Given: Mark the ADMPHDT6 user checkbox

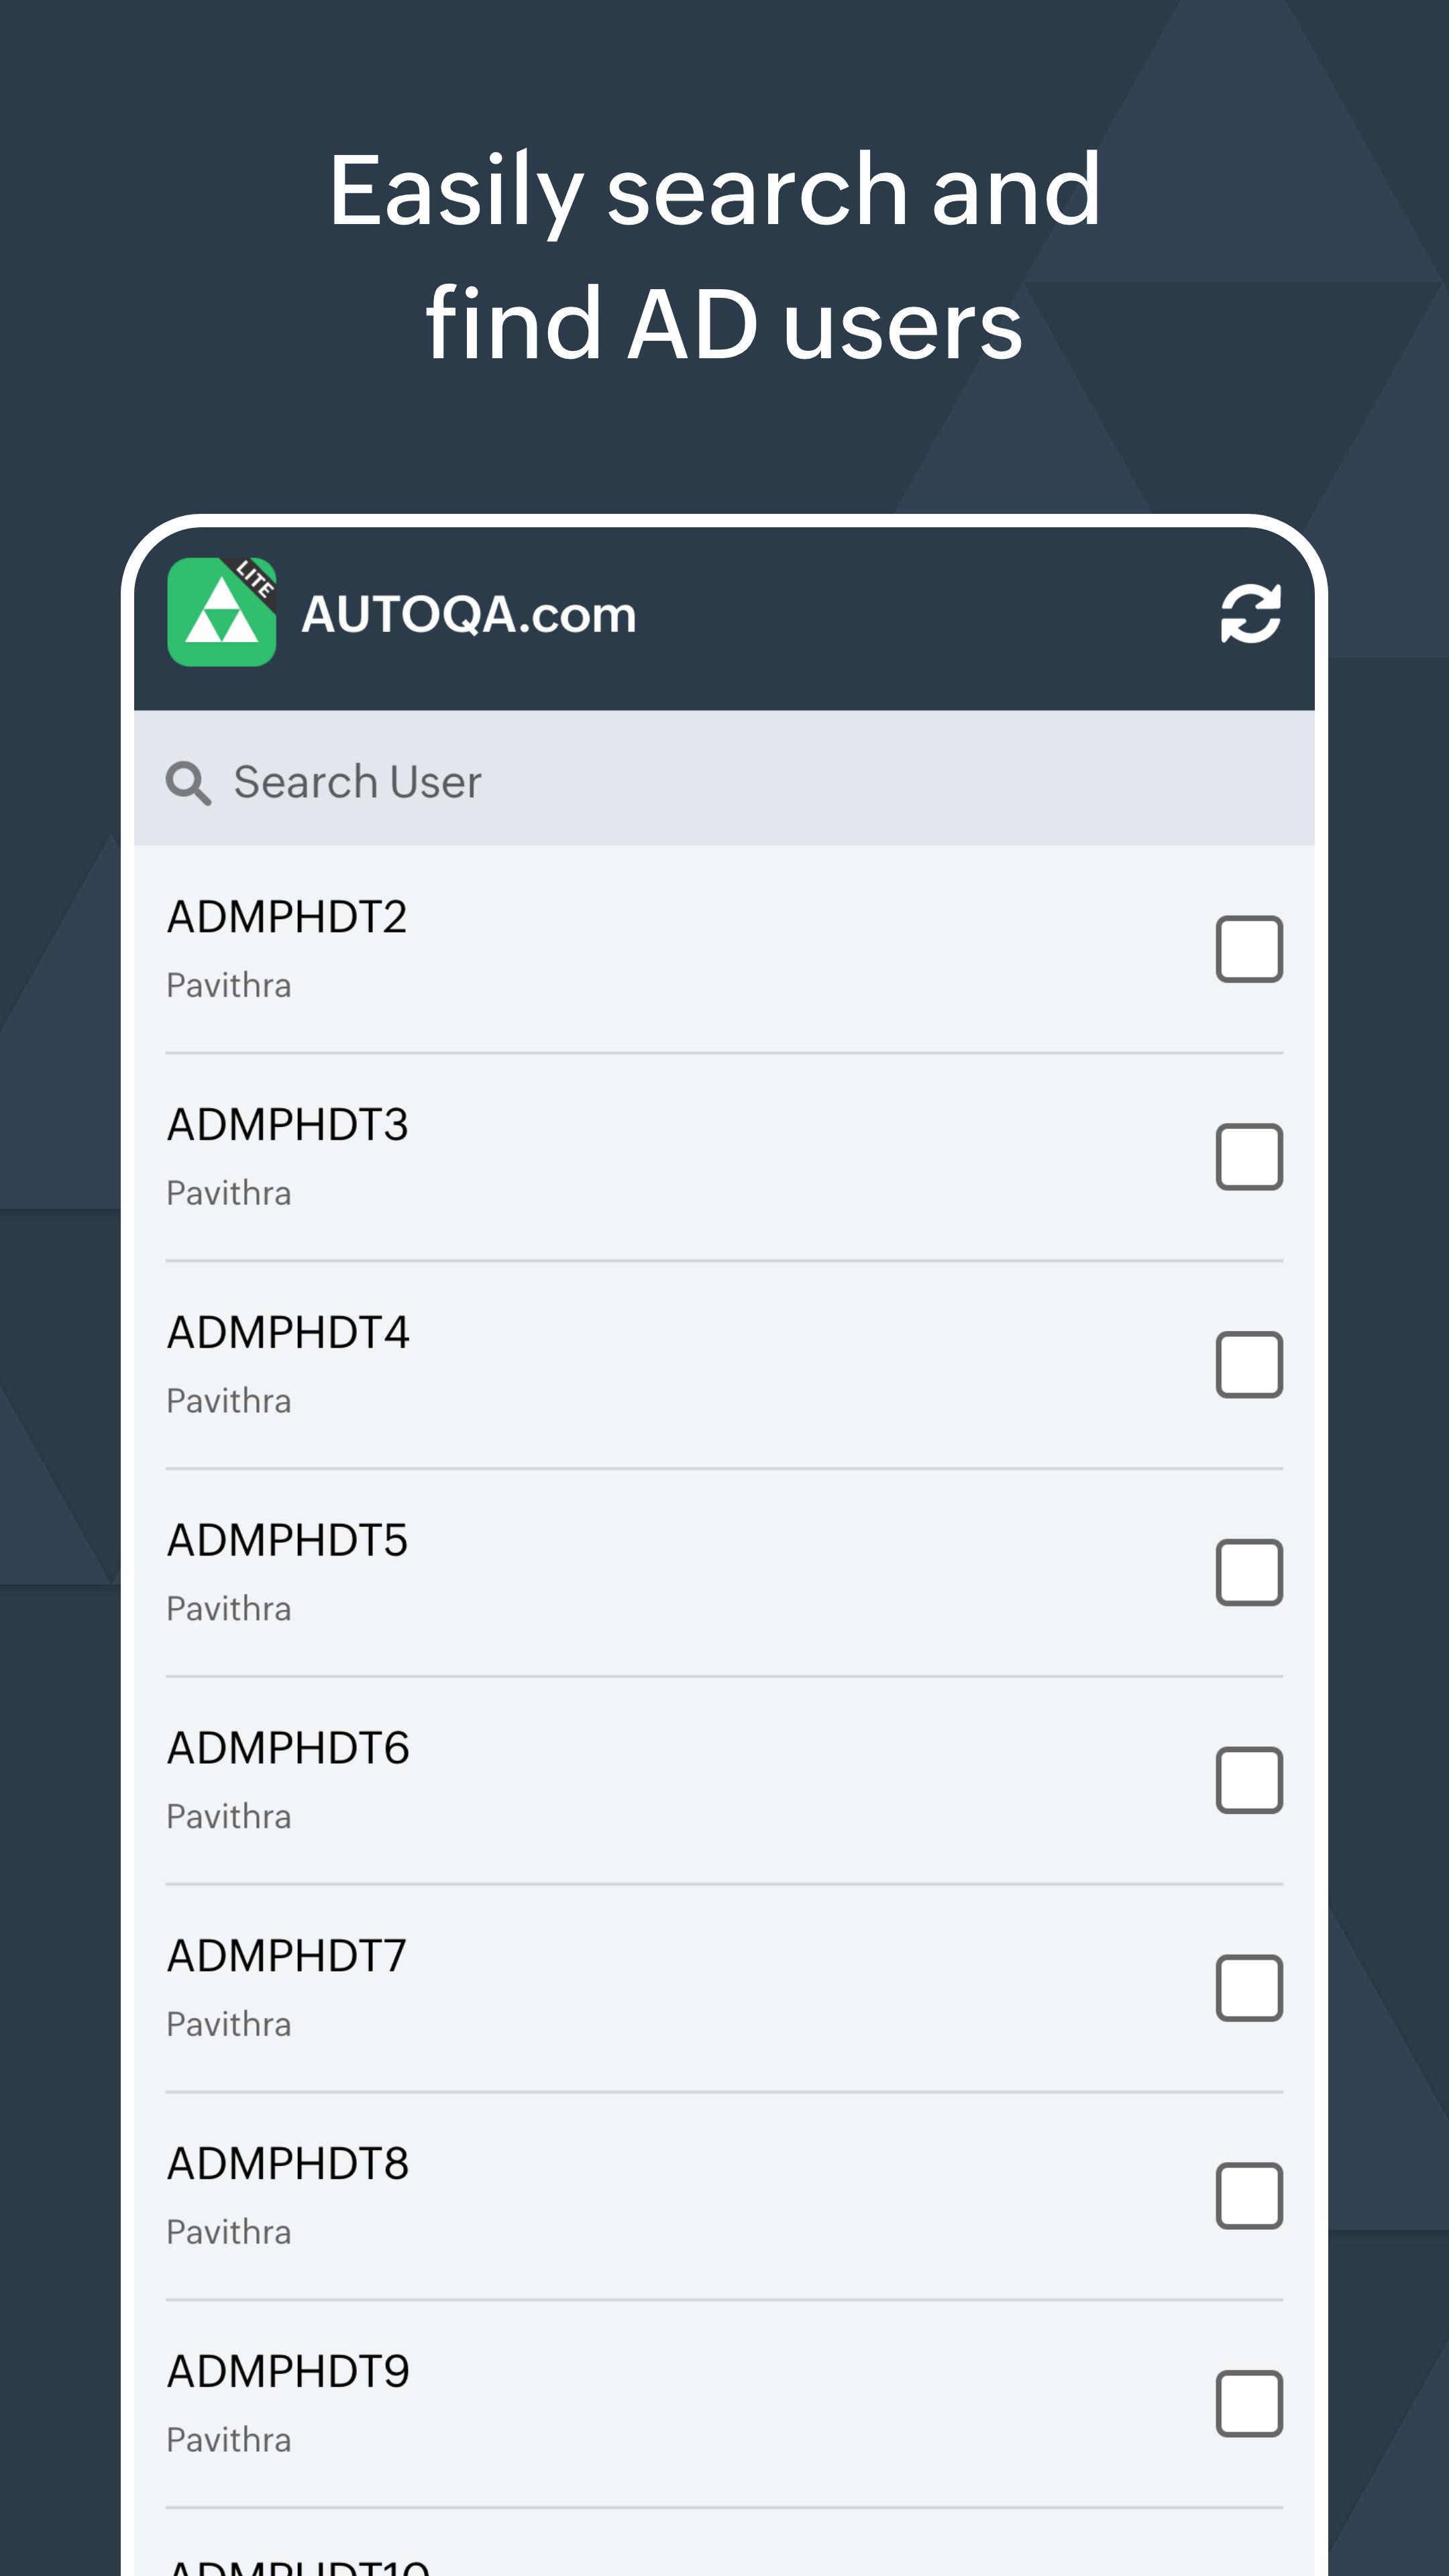Looking at the screenshot, I should point(1249,1781).
